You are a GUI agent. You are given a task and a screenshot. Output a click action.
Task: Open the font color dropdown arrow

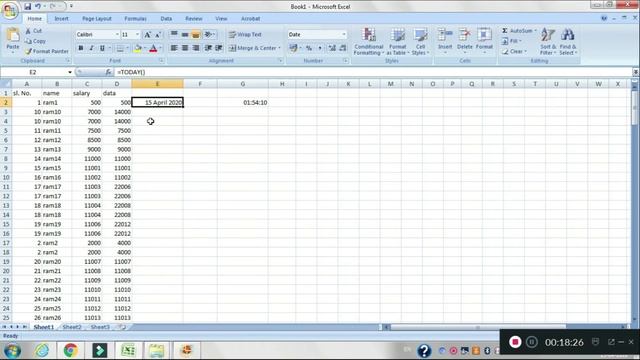click(x=160, y=48)
